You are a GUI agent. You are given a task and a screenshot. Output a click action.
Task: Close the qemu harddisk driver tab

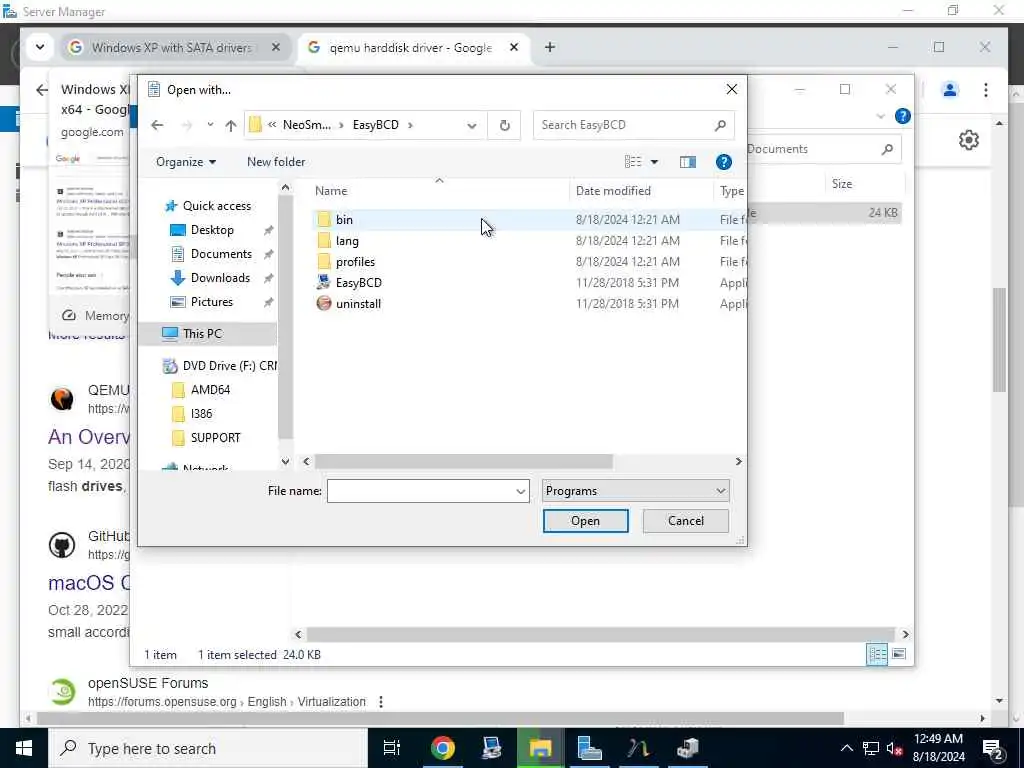[514, 48]
